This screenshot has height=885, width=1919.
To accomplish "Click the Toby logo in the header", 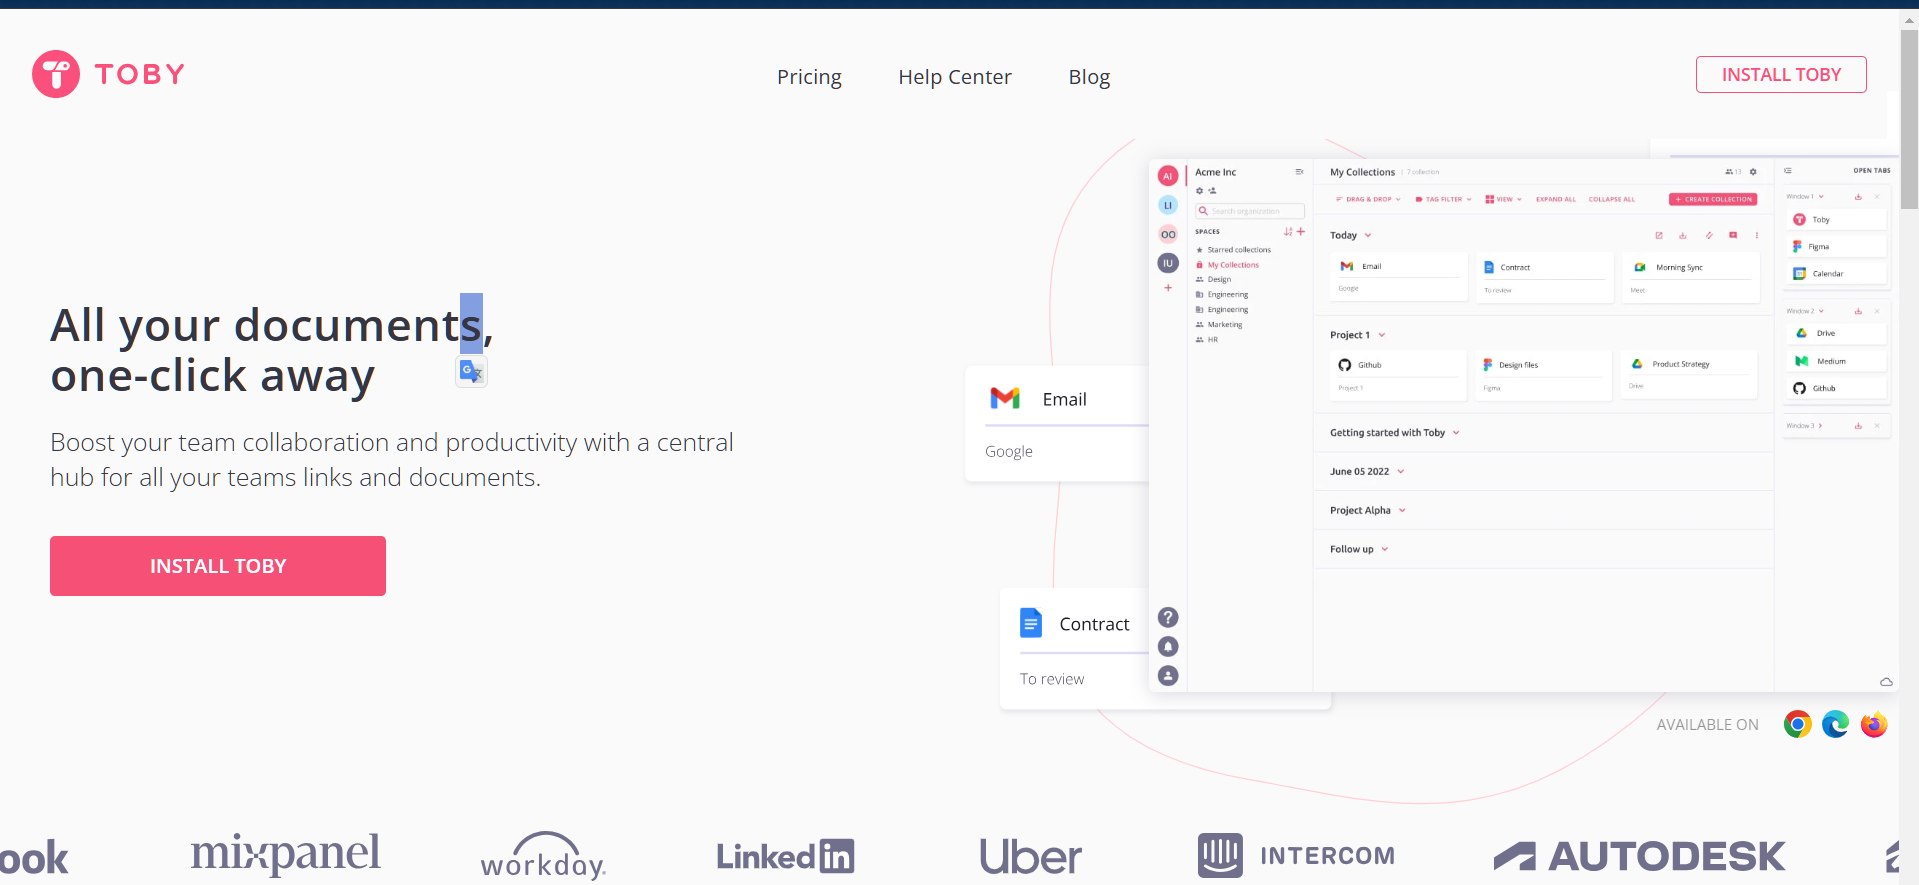I will [109, 74].
